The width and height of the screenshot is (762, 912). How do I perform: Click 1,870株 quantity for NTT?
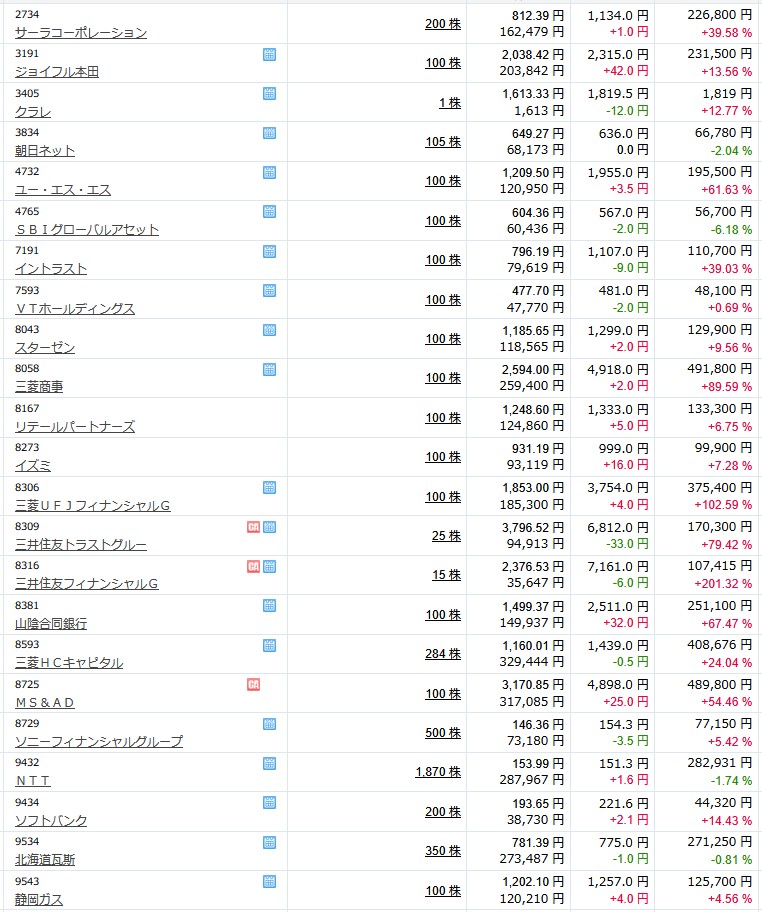438,772
